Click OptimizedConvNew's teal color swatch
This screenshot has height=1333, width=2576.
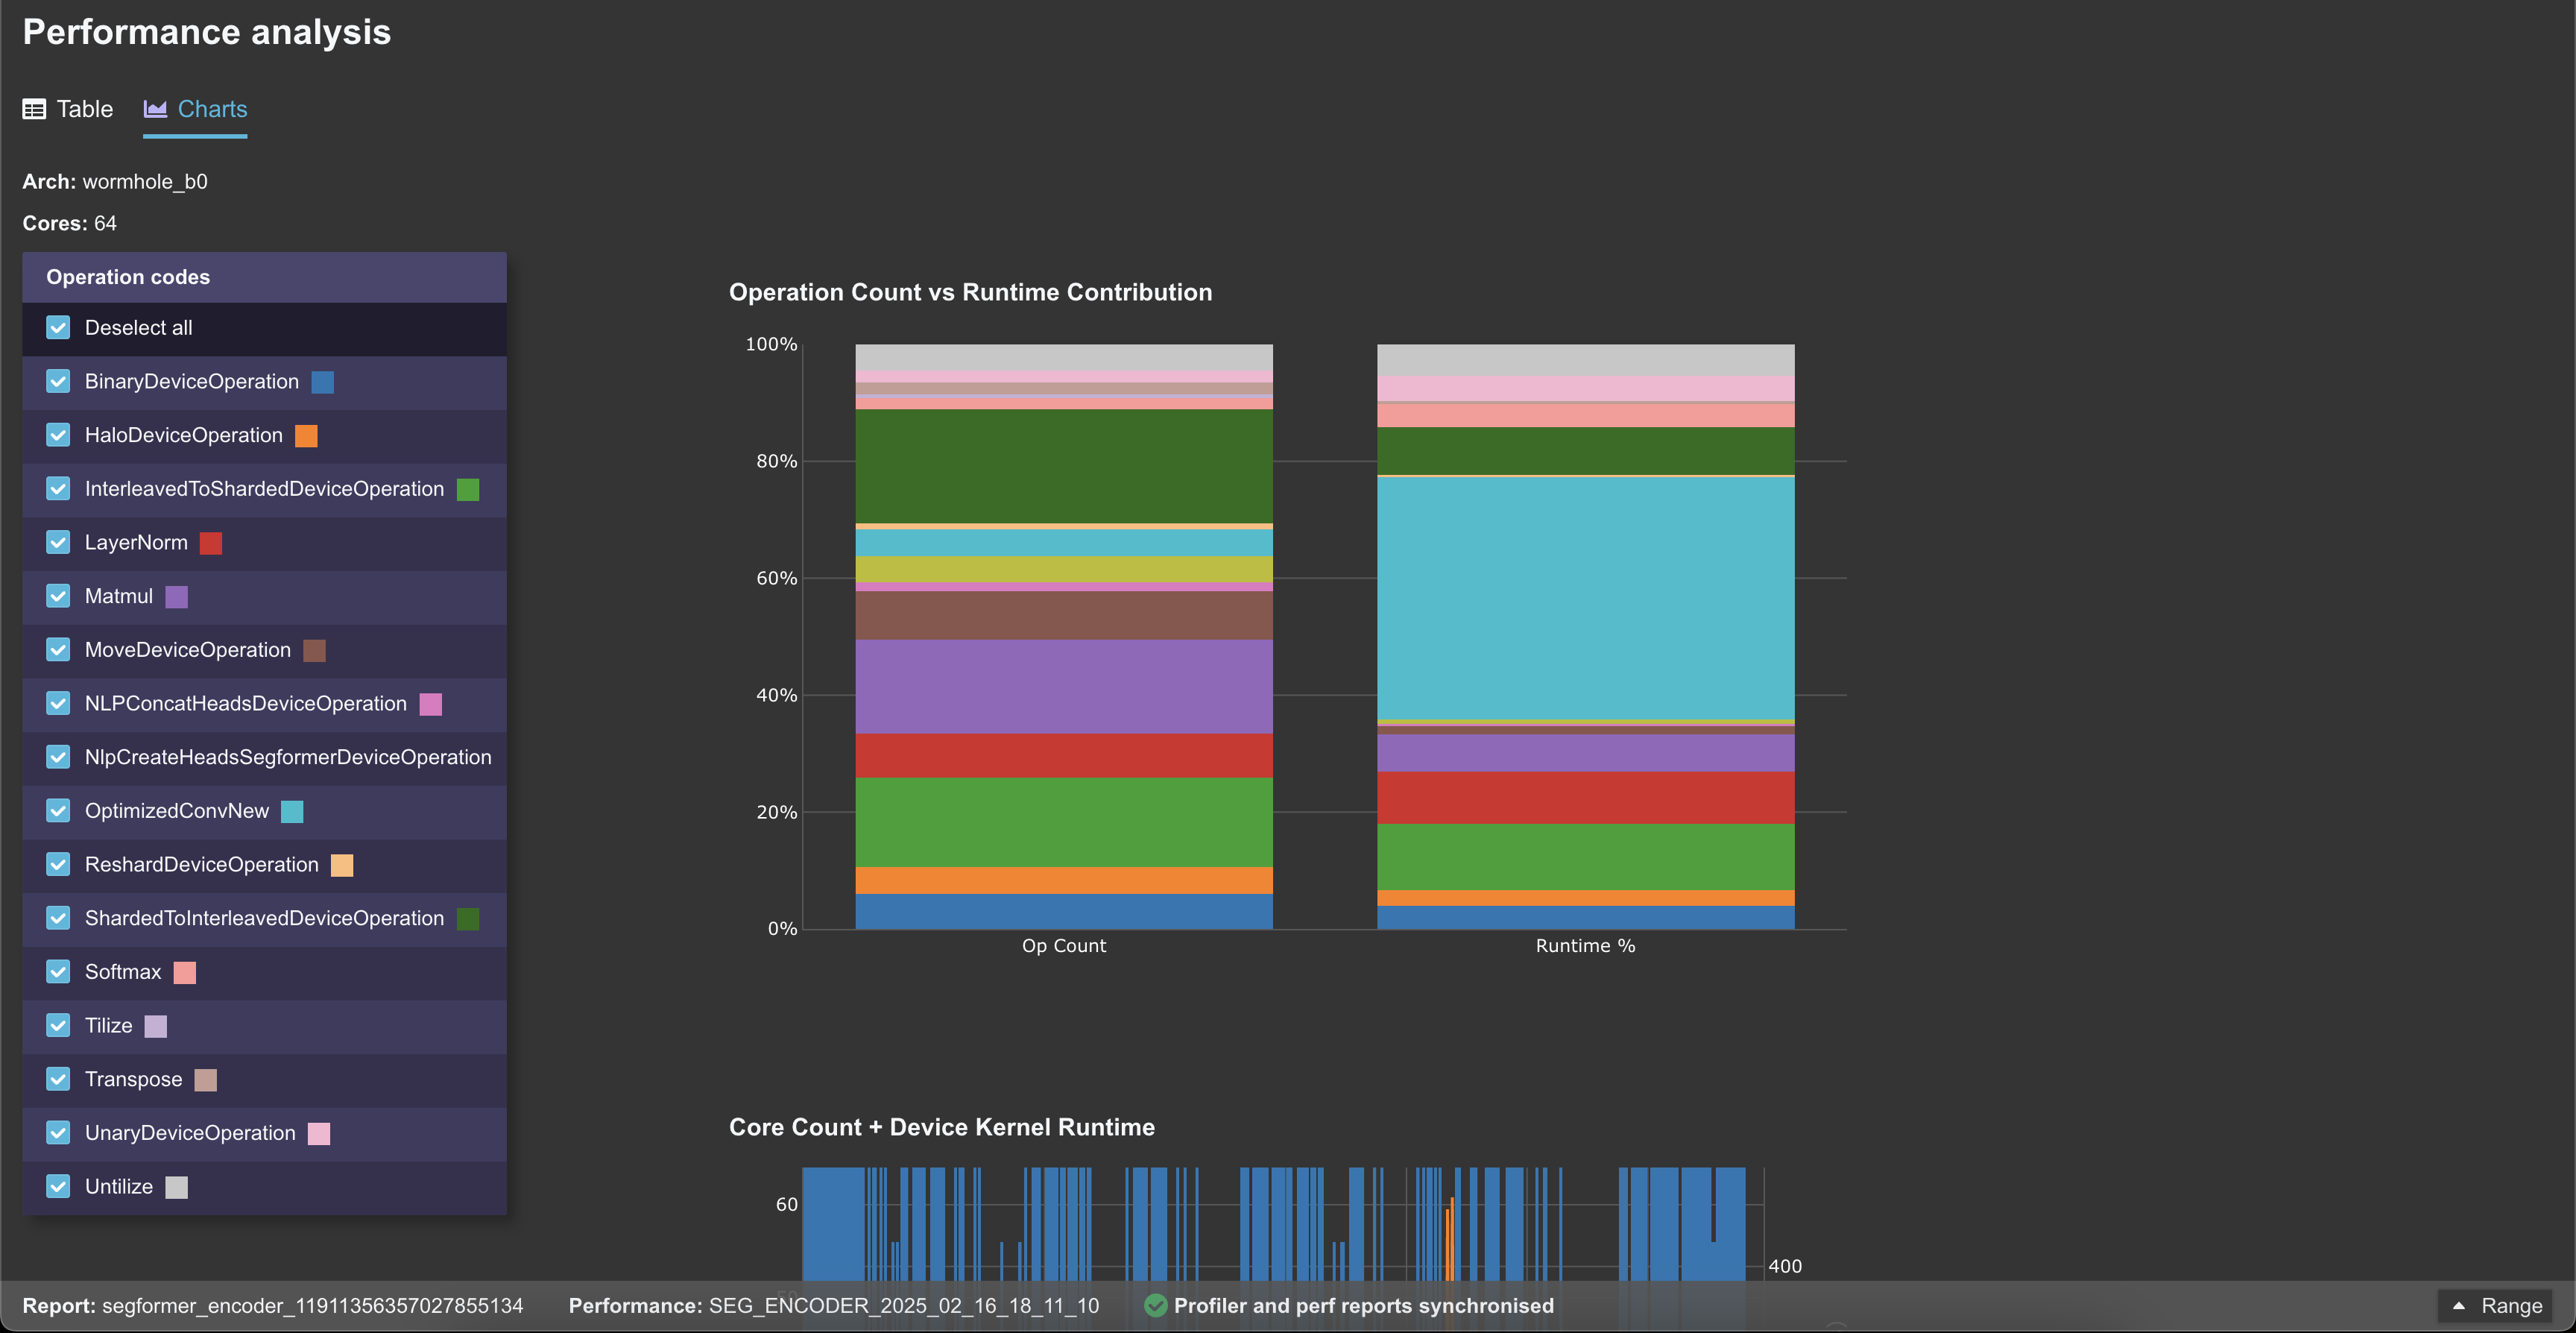[x=291, y=811]
